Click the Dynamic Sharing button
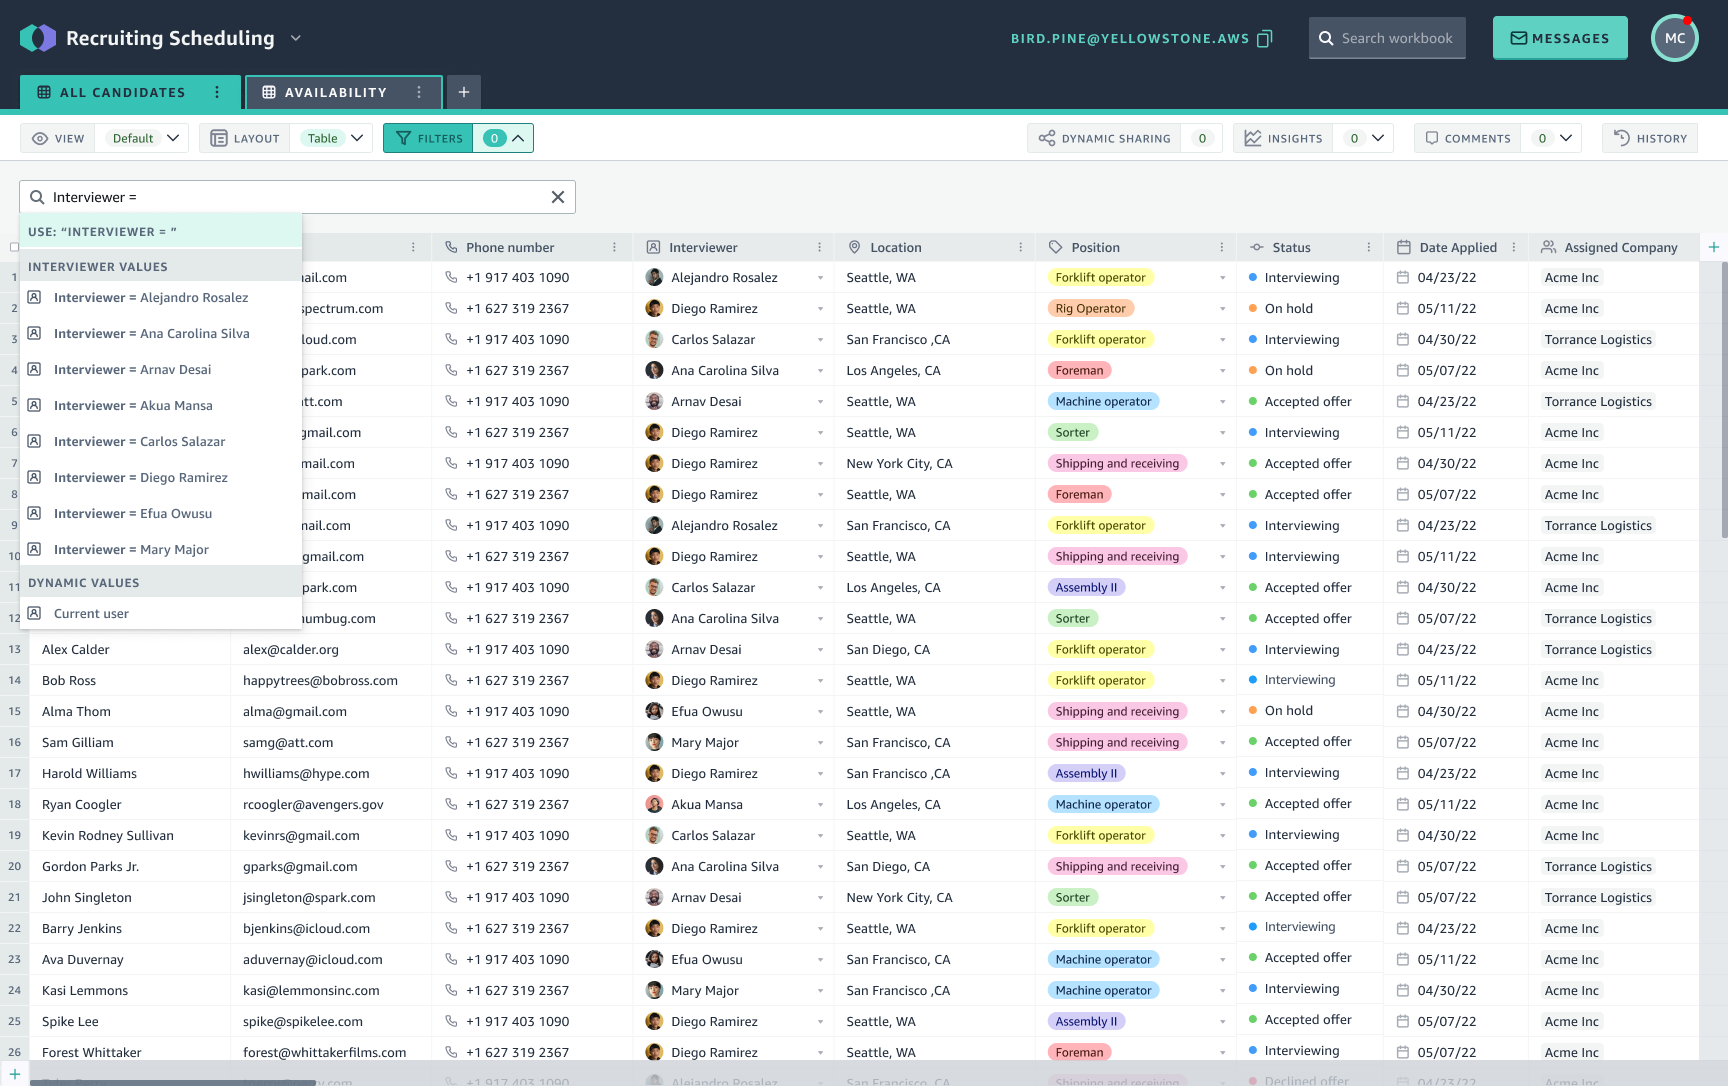This screenshot has width=1728, height=1086. click(x=1105, y=138)
